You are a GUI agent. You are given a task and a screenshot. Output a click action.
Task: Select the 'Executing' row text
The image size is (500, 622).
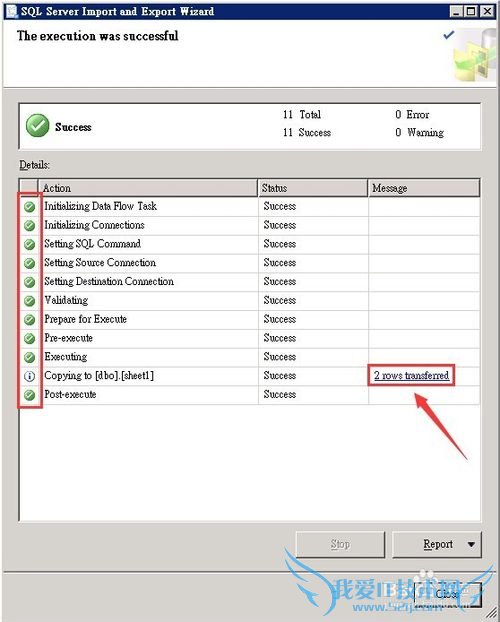[x=65, y=357]
